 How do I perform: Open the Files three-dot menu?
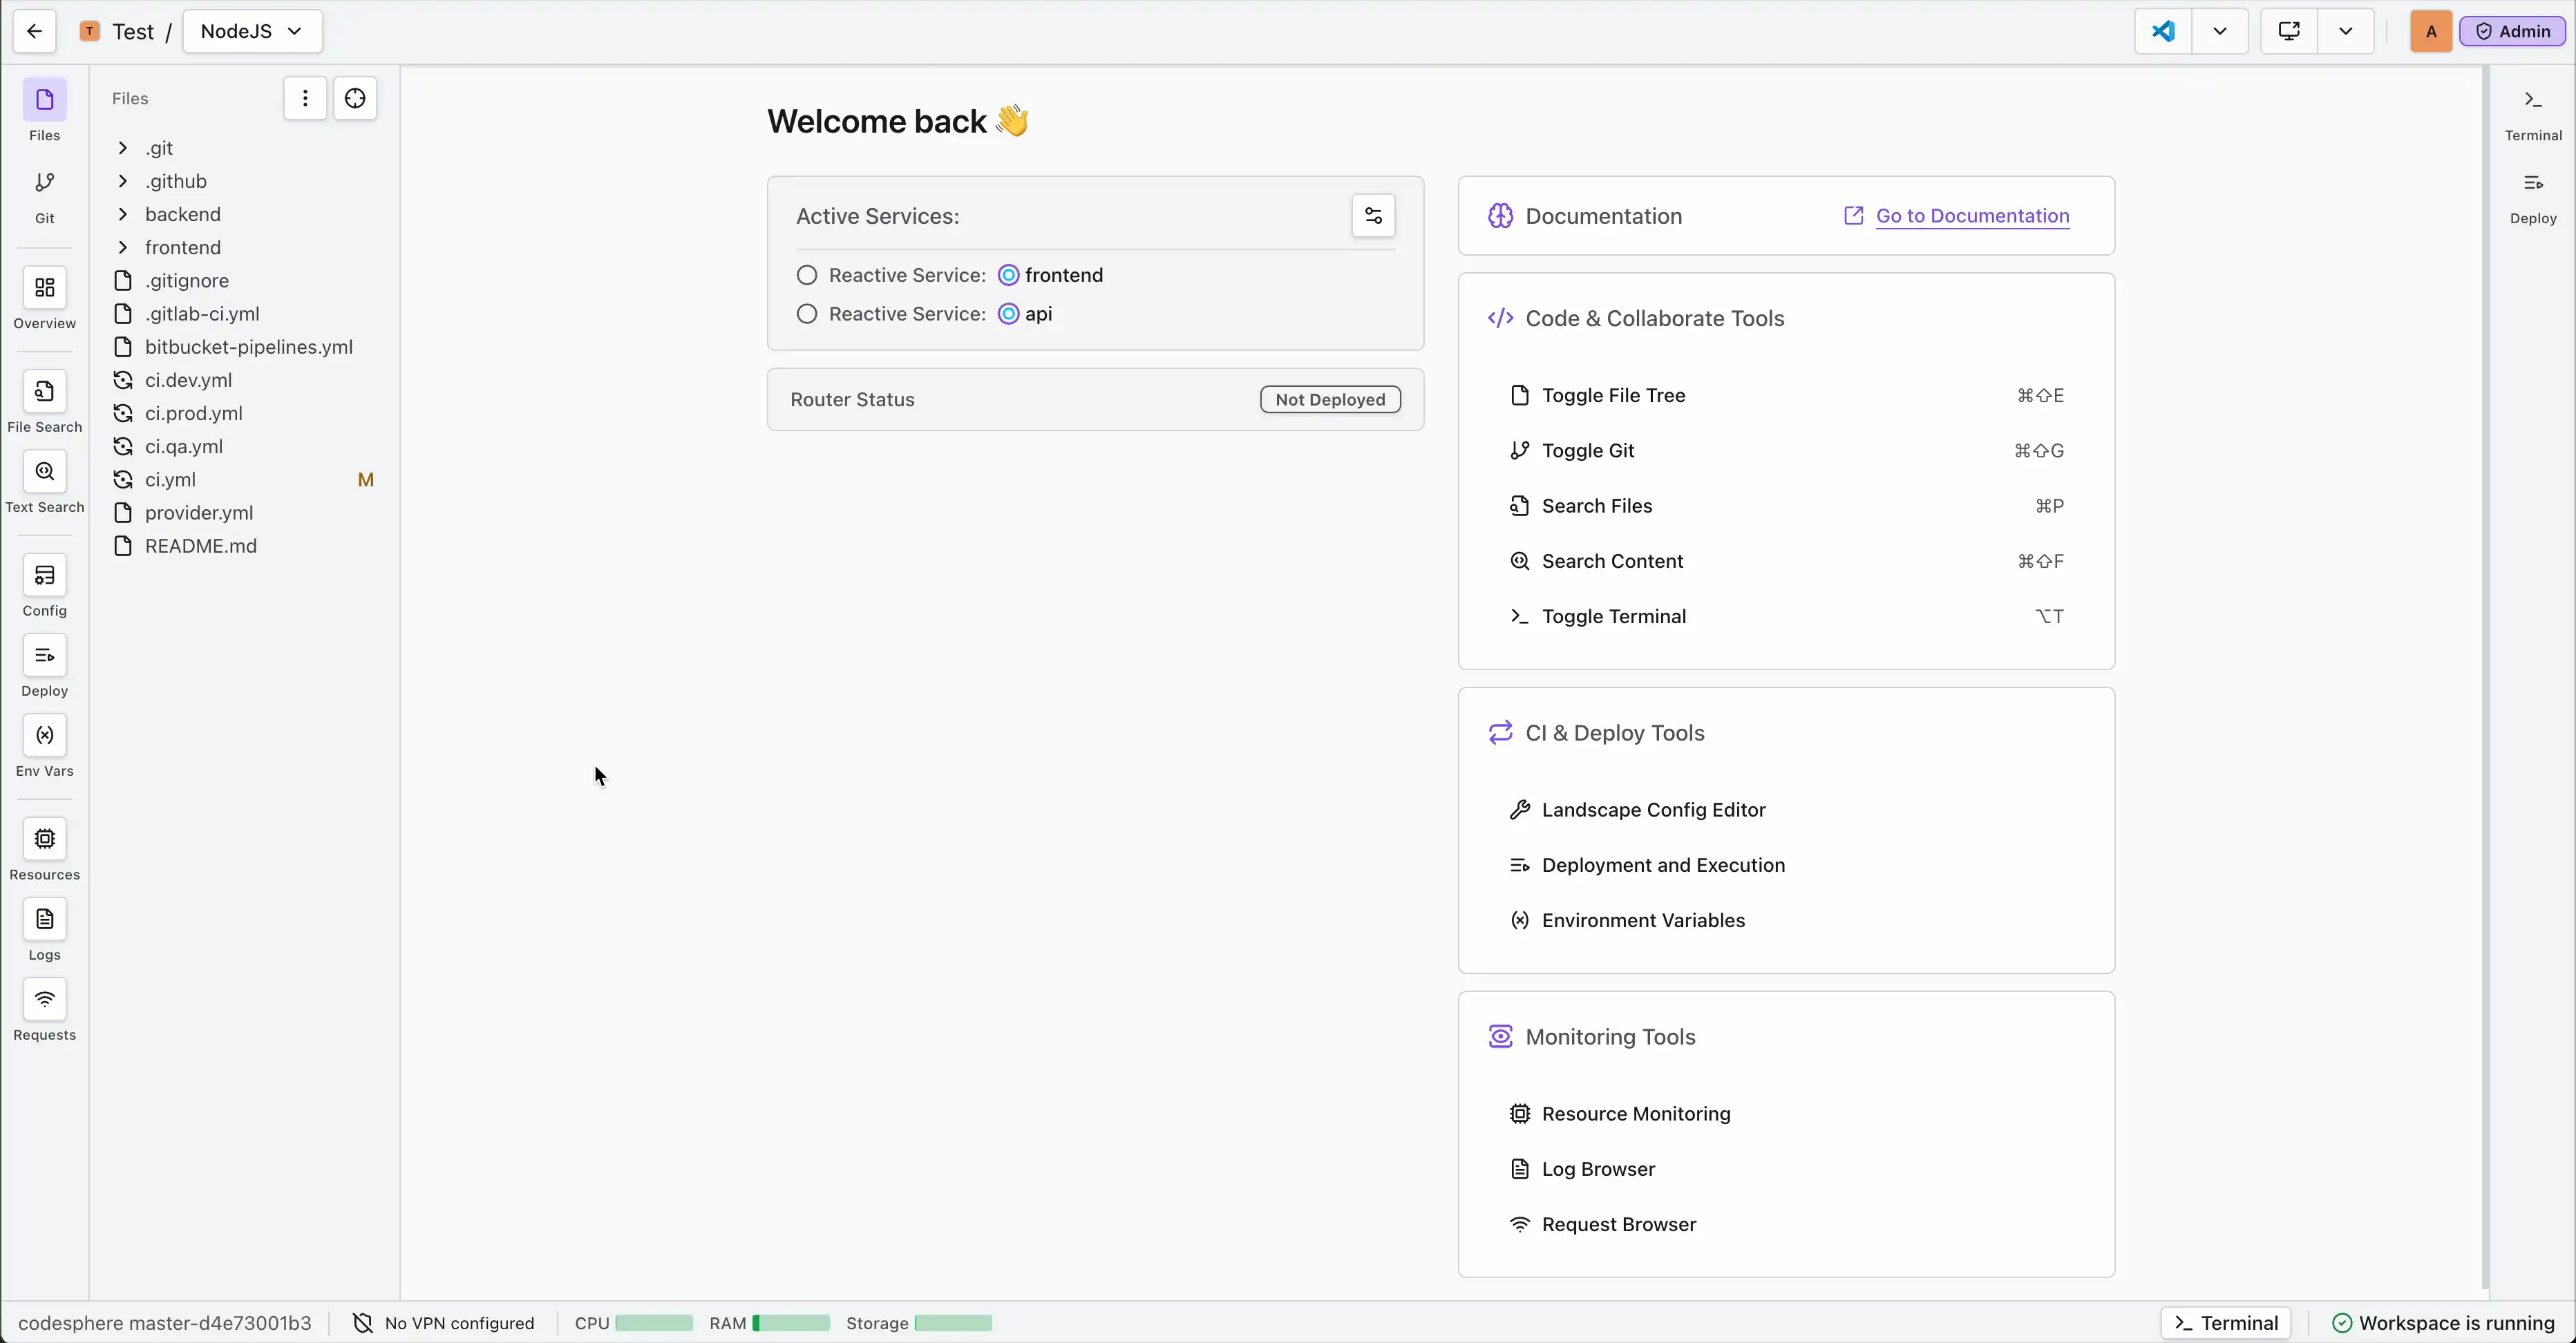coord(305,98)
